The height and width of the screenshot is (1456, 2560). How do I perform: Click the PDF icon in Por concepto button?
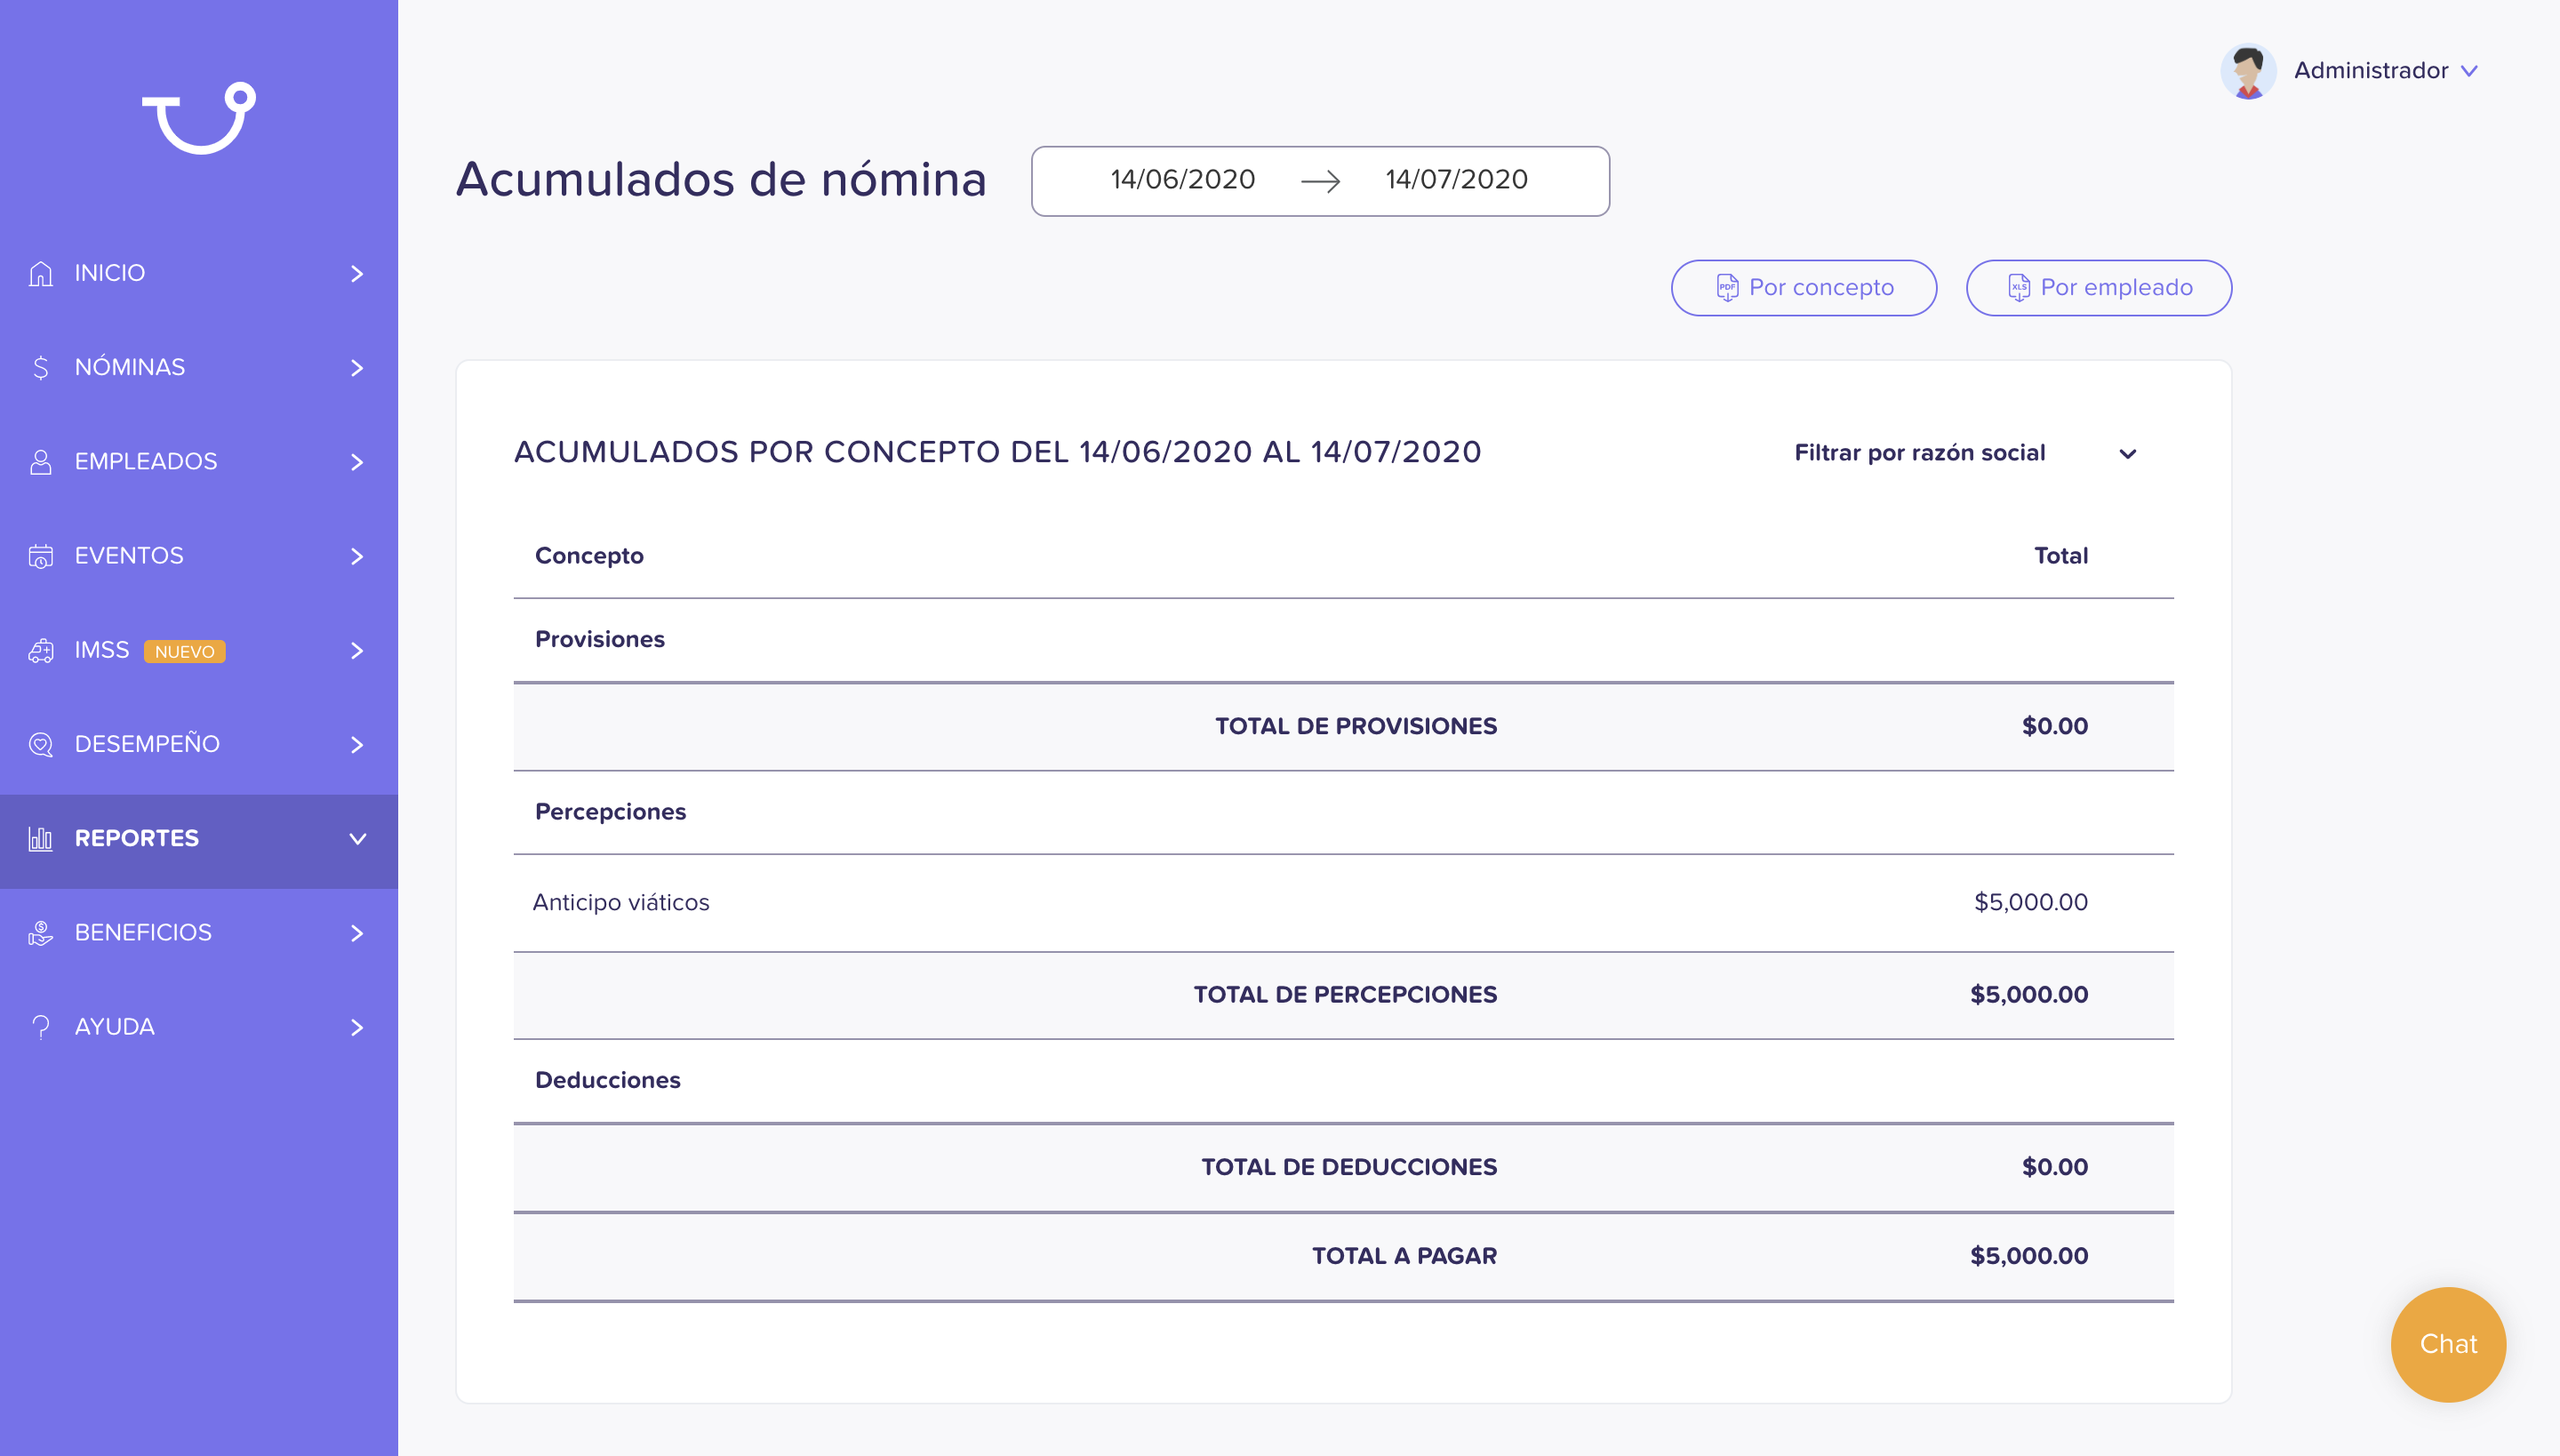click(x=1727, y=288)
